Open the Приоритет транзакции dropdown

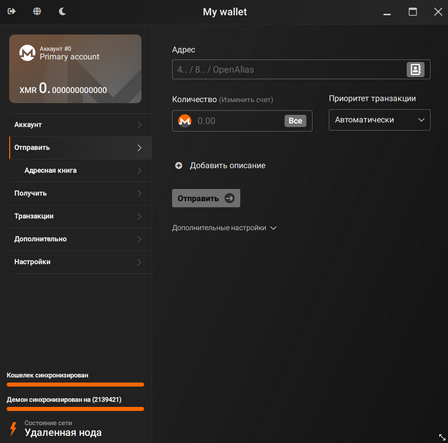(x=379, y=120)
